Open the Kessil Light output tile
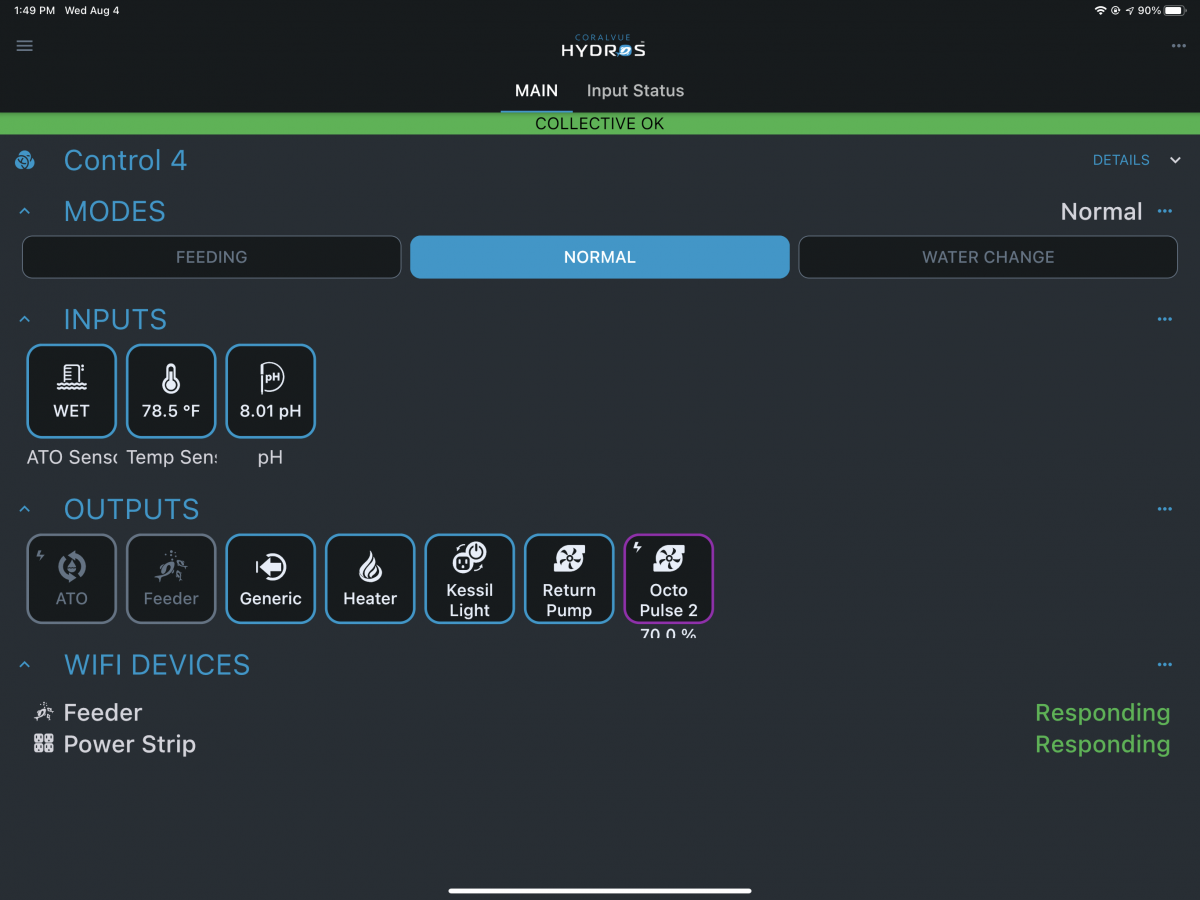This screenshot has height=900, width=1200. coord(470,579)
